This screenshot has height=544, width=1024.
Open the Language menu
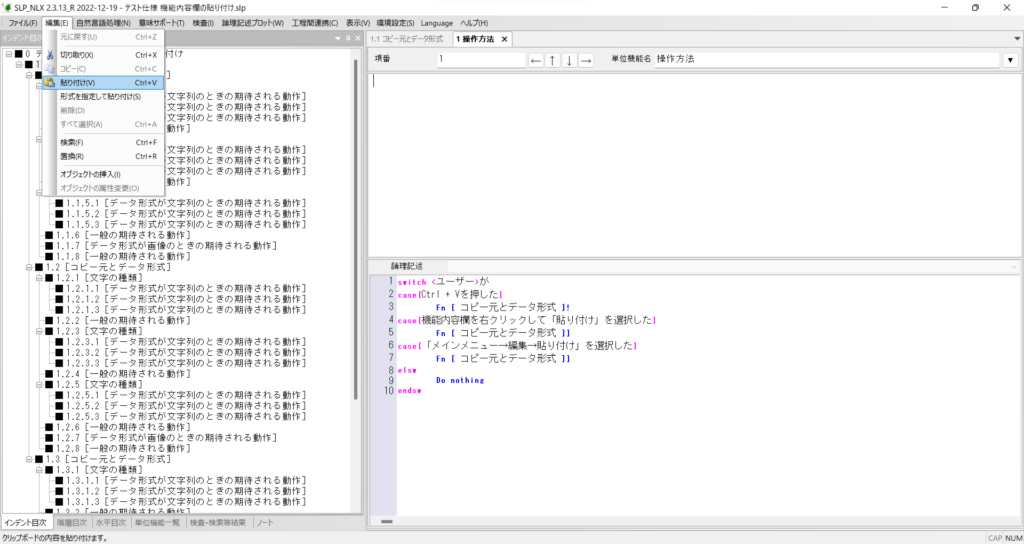pos(437,23)
